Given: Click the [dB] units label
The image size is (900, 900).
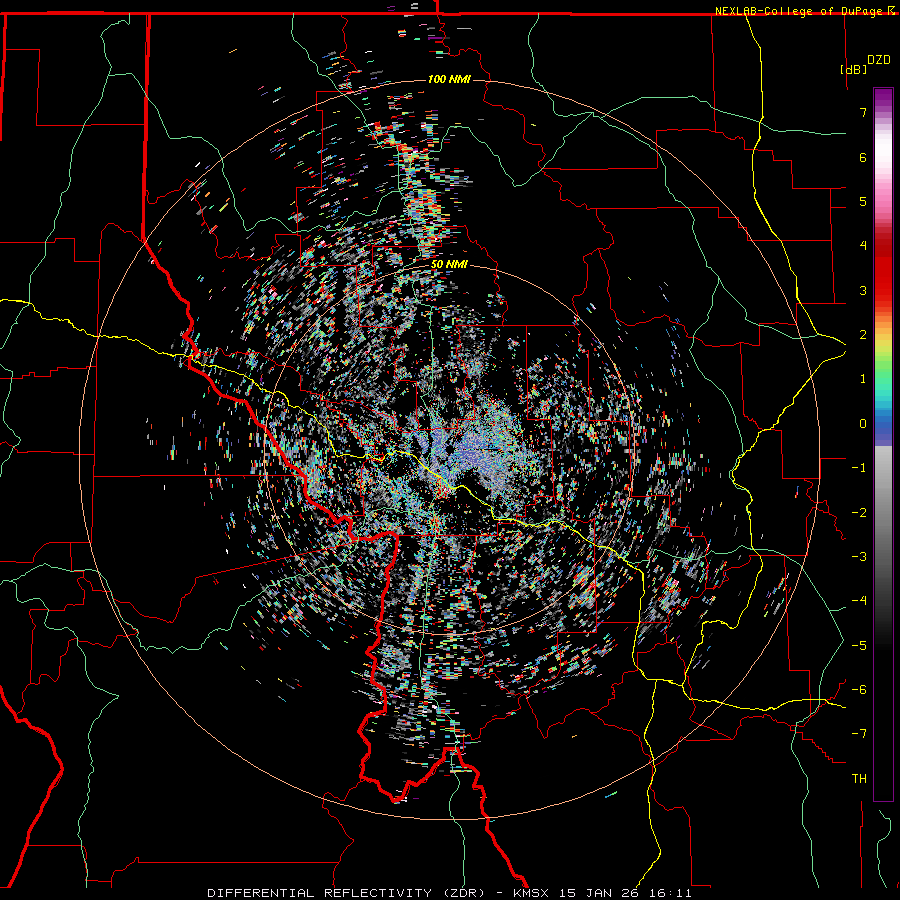Looking at the screenshot, I should pos(854,69).
